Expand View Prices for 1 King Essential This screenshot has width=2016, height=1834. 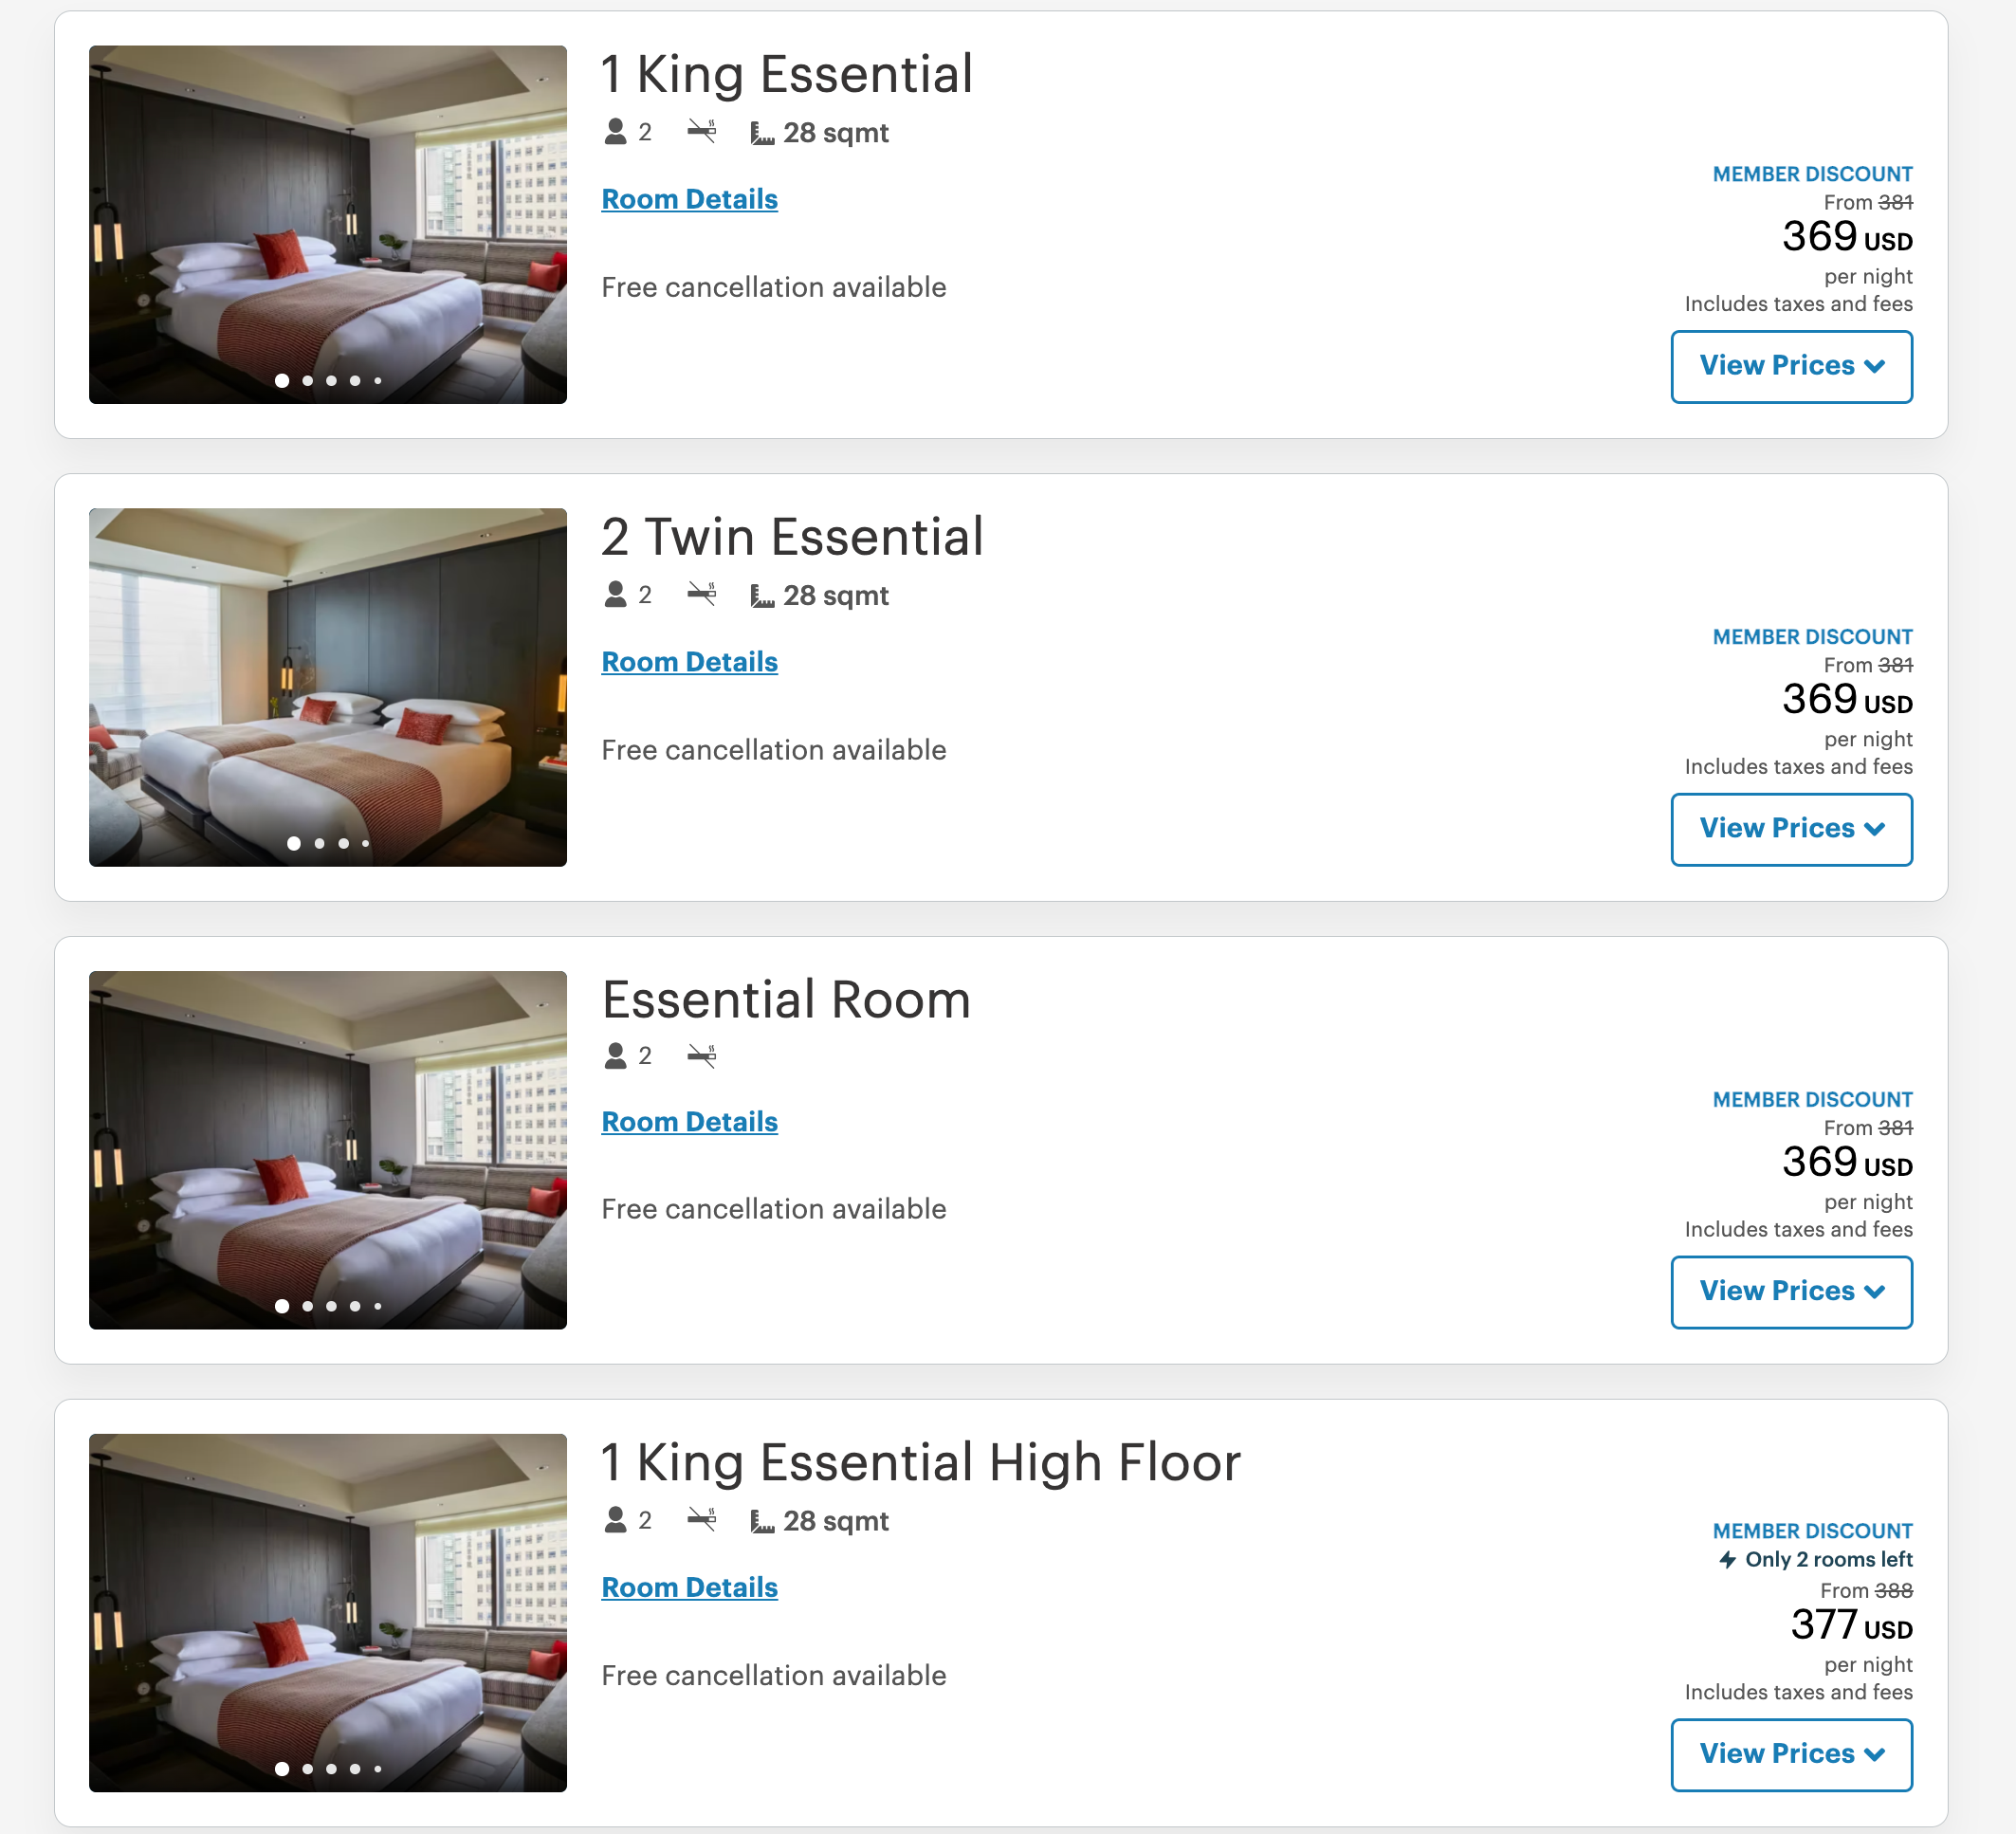click(x=1791, y=366)
